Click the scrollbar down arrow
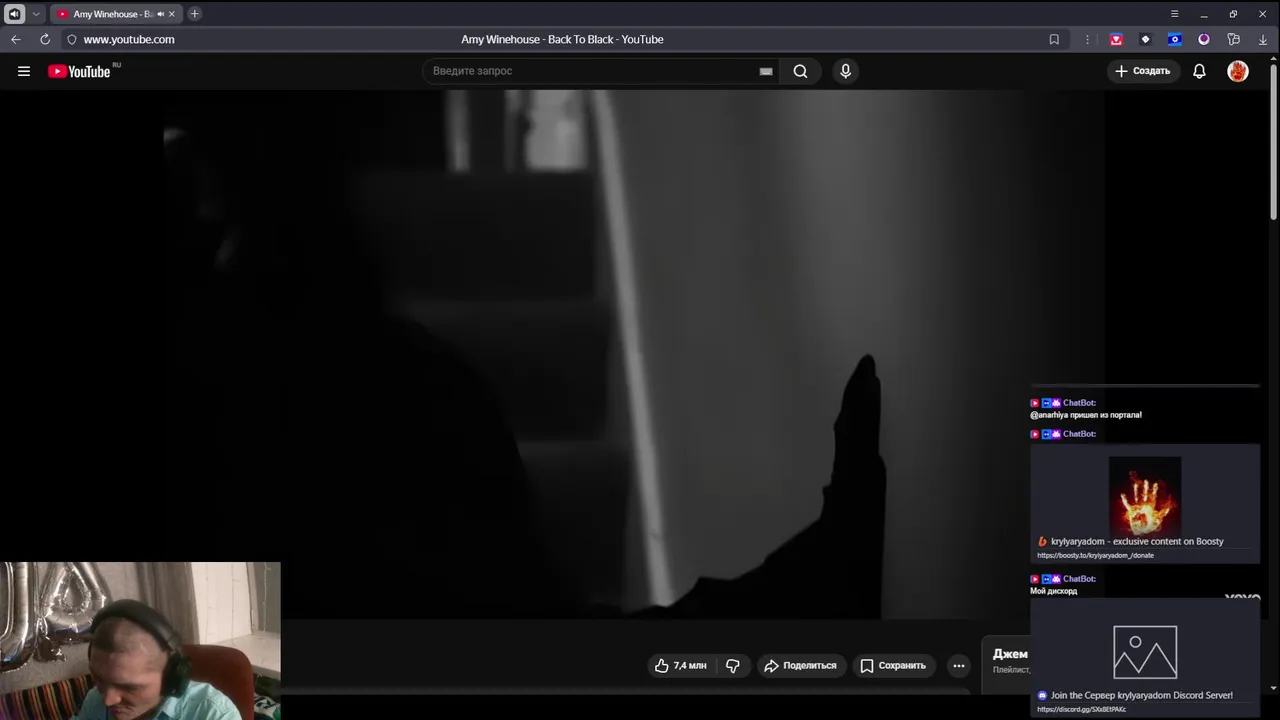The width and height of the screenshot is (1280, 720). 1273,688
